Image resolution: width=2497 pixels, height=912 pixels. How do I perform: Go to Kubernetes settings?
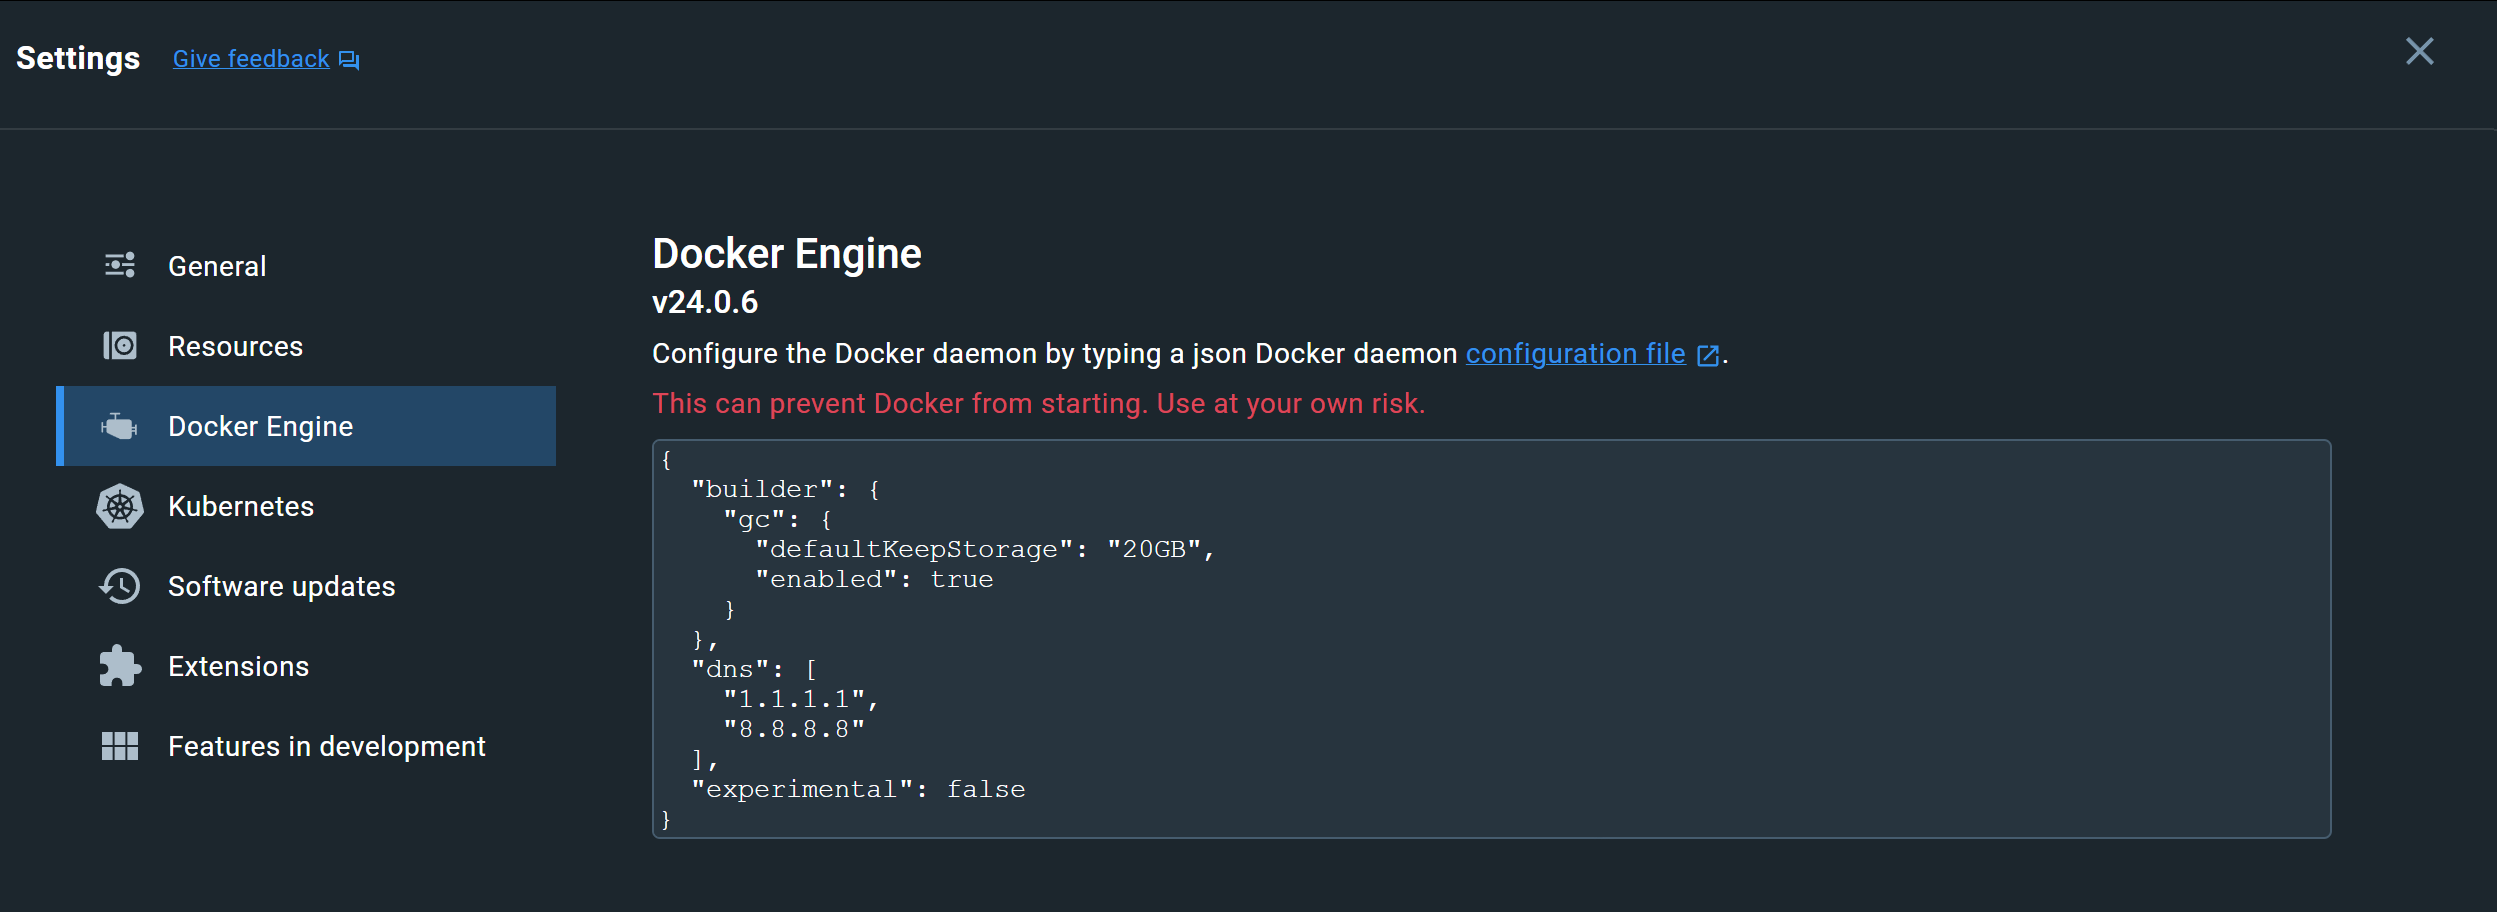(306, 506)
